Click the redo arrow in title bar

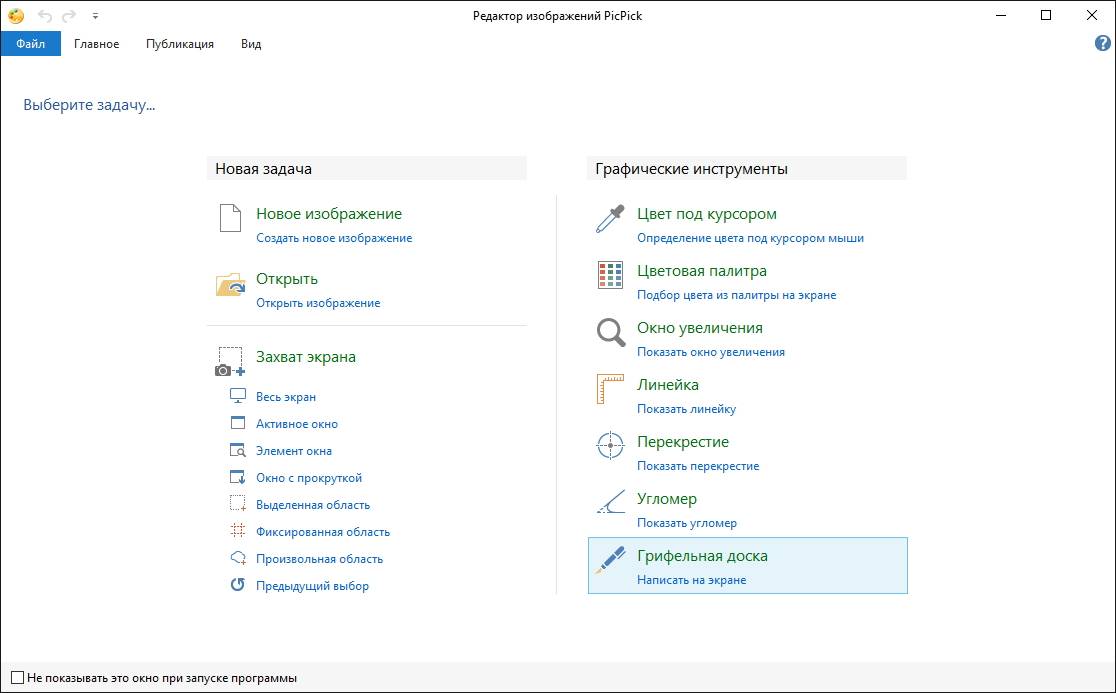(x=69, y=16)
